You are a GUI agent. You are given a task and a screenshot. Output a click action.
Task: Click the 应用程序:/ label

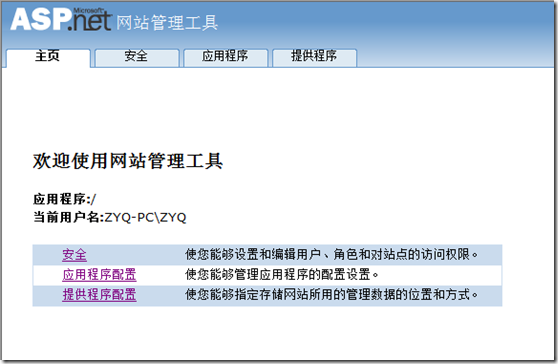pyautogui.click(x=64, y=199)
